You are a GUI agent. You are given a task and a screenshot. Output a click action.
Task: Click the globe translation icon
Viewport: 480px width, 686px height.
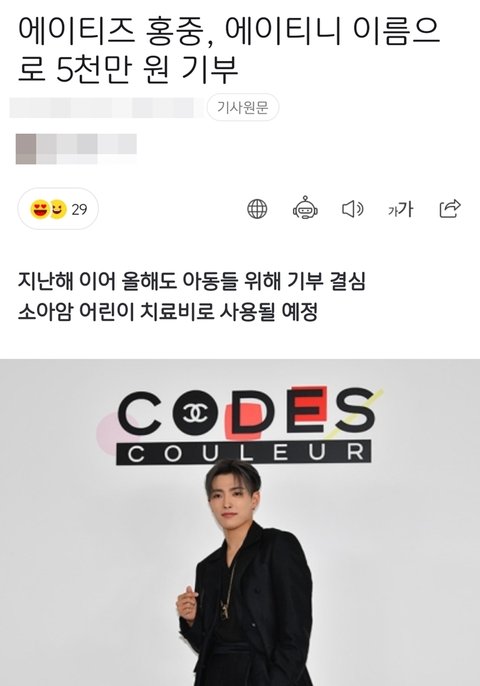(257, 209)
